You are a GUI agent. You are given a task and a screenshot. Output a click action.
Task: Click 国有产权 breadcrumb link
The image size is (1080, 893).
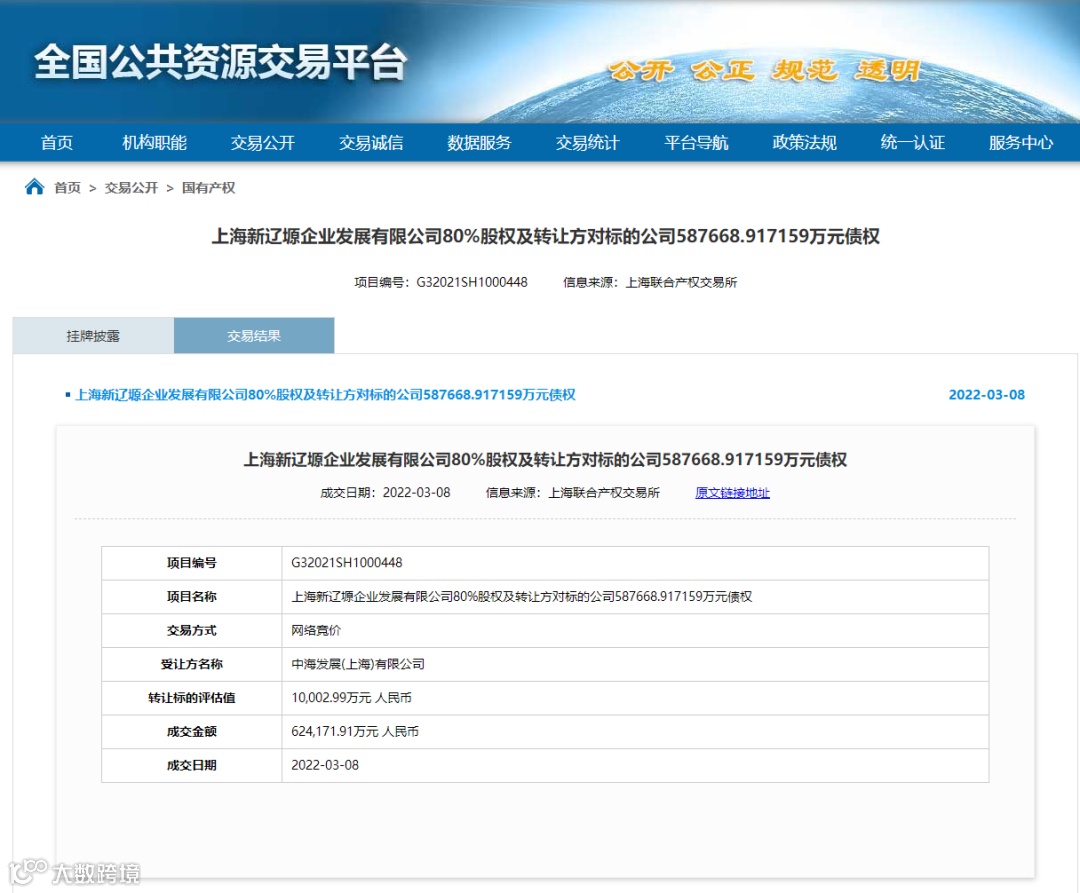pos(208,188)
